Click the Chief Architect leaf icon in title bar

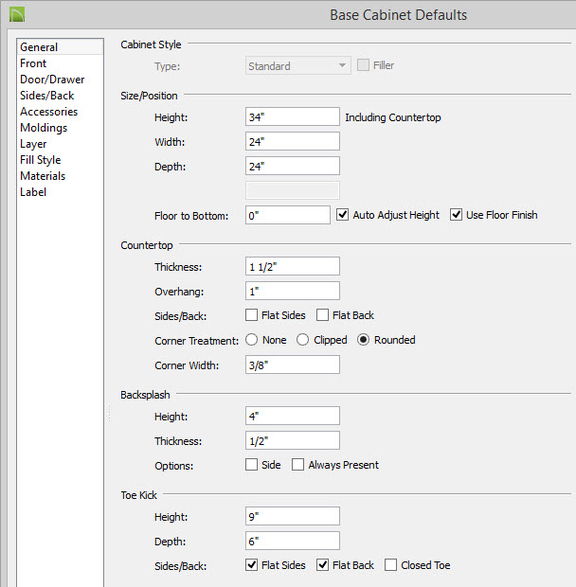click(x=17, y=15)
